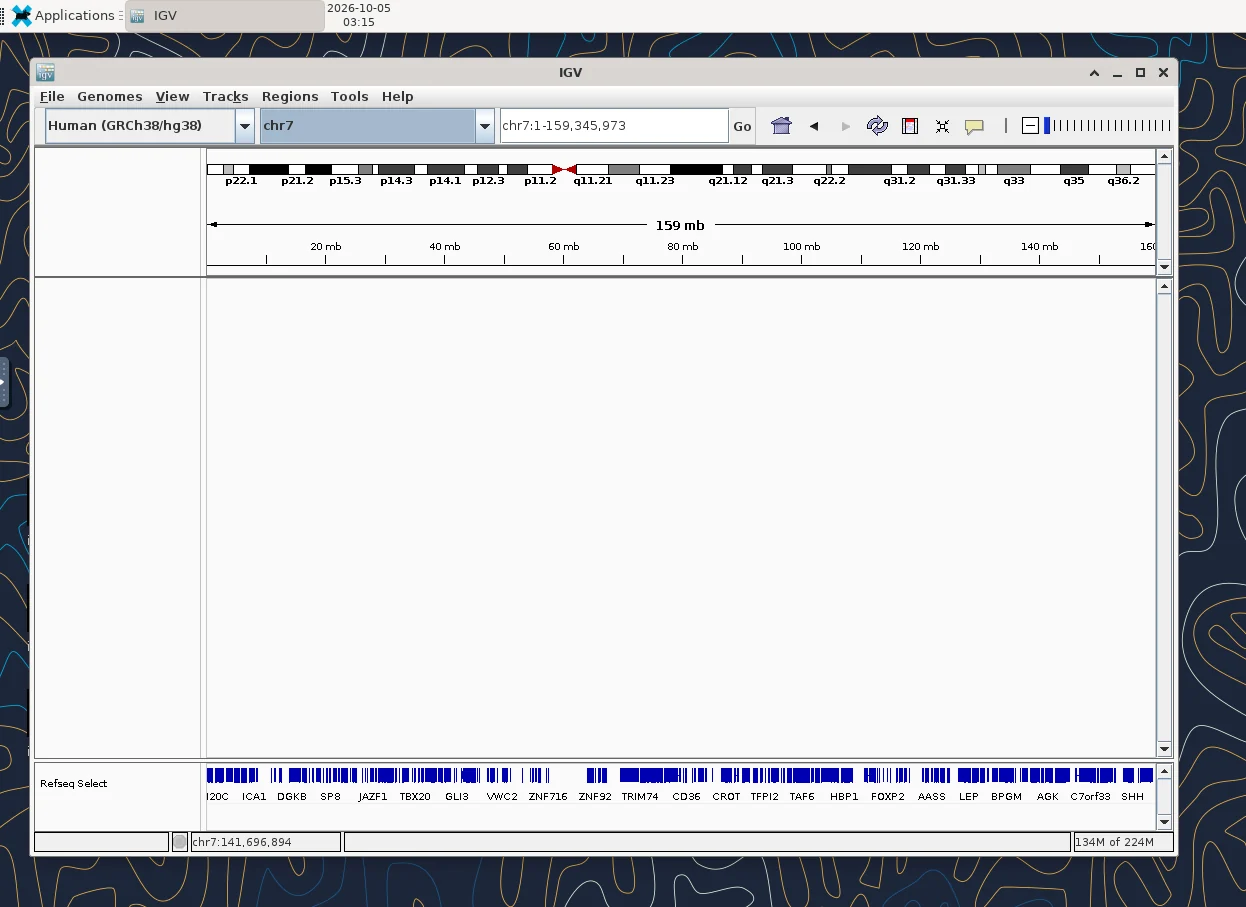Image resolution: width=1246 pixels, height=907 pixels.
Task: Click the 80 mb ruler mark
Action: 682,247
